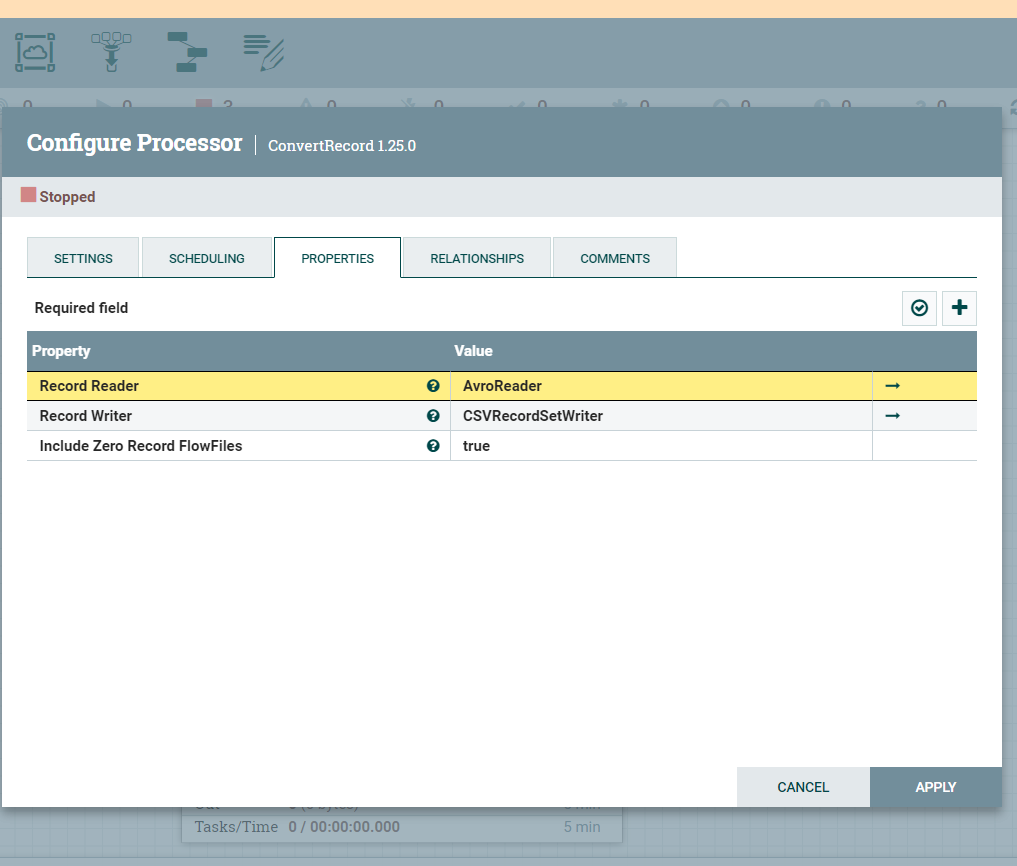Click the verify properties checkmark icon

click(919, 308)
